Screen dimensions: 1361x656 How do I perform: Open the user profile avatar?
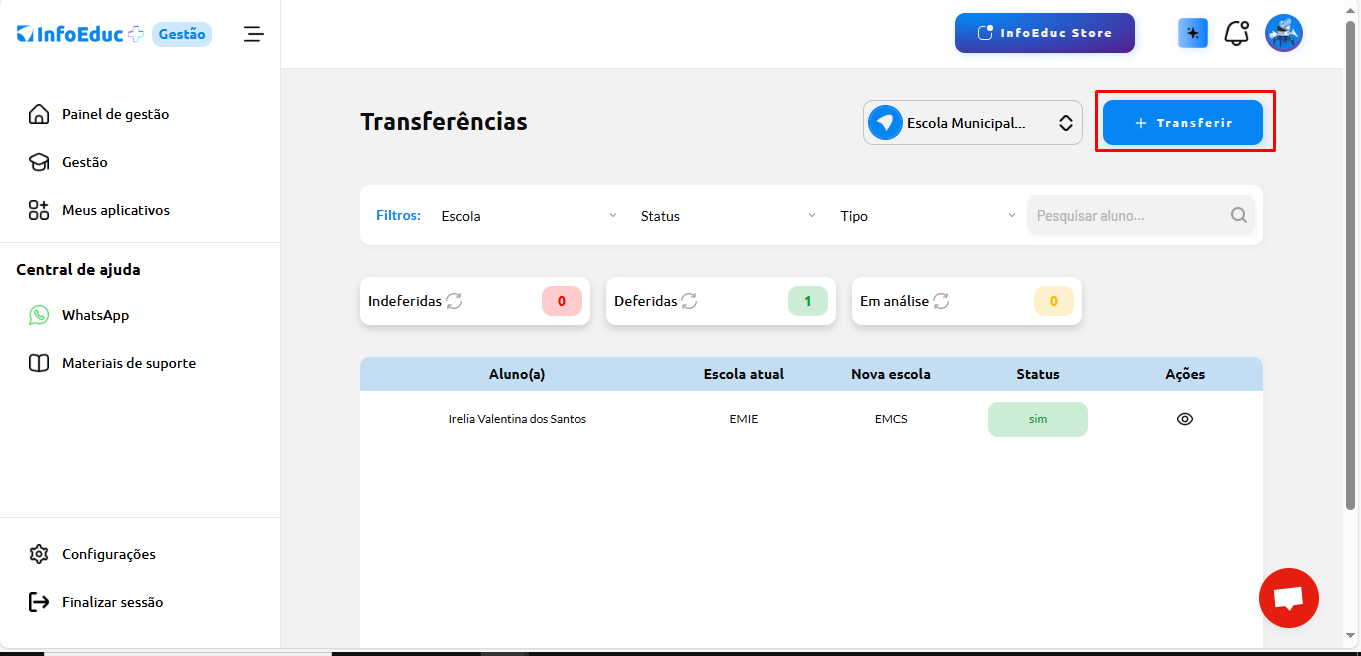click(1284, 33)
